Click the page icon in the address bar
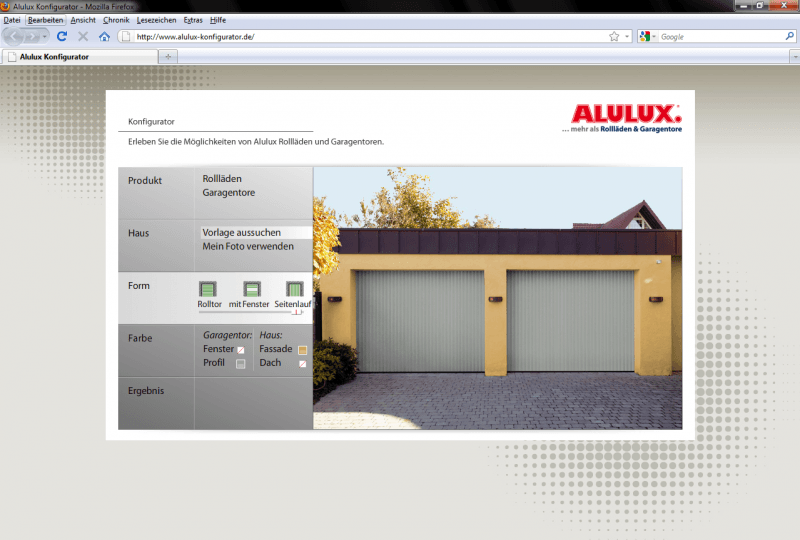This screenshot has height=540, width=800. pos(126,36)
